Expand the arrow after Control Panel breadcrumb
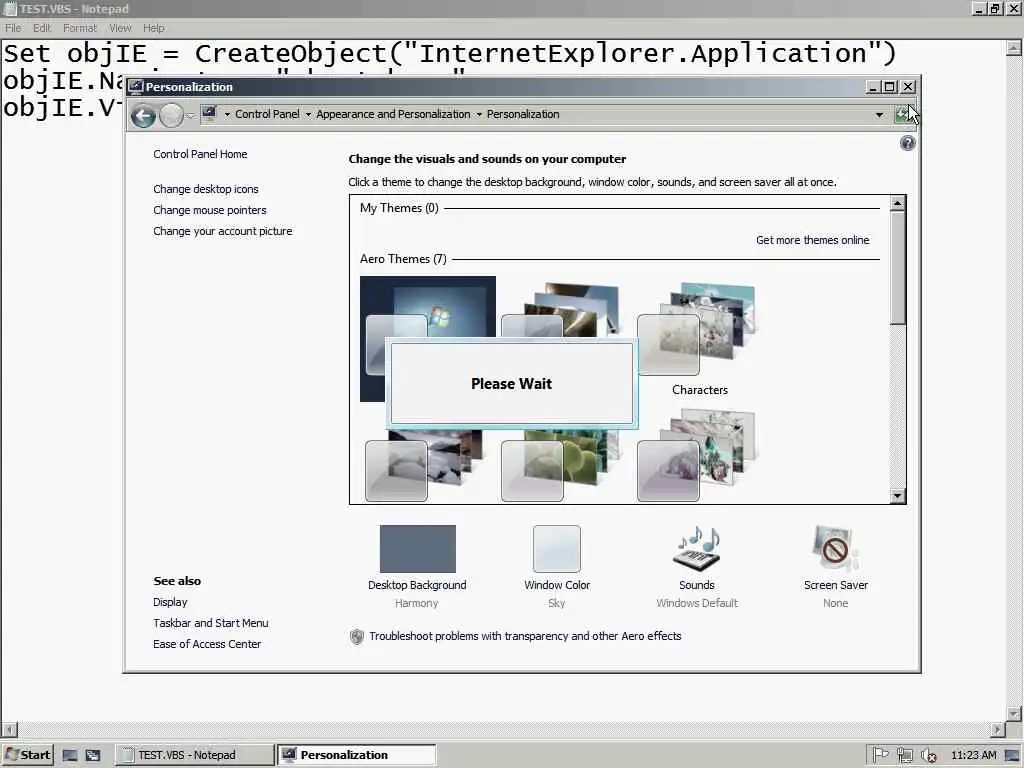The image size is (1024, 768). click(x=308, y=114)
